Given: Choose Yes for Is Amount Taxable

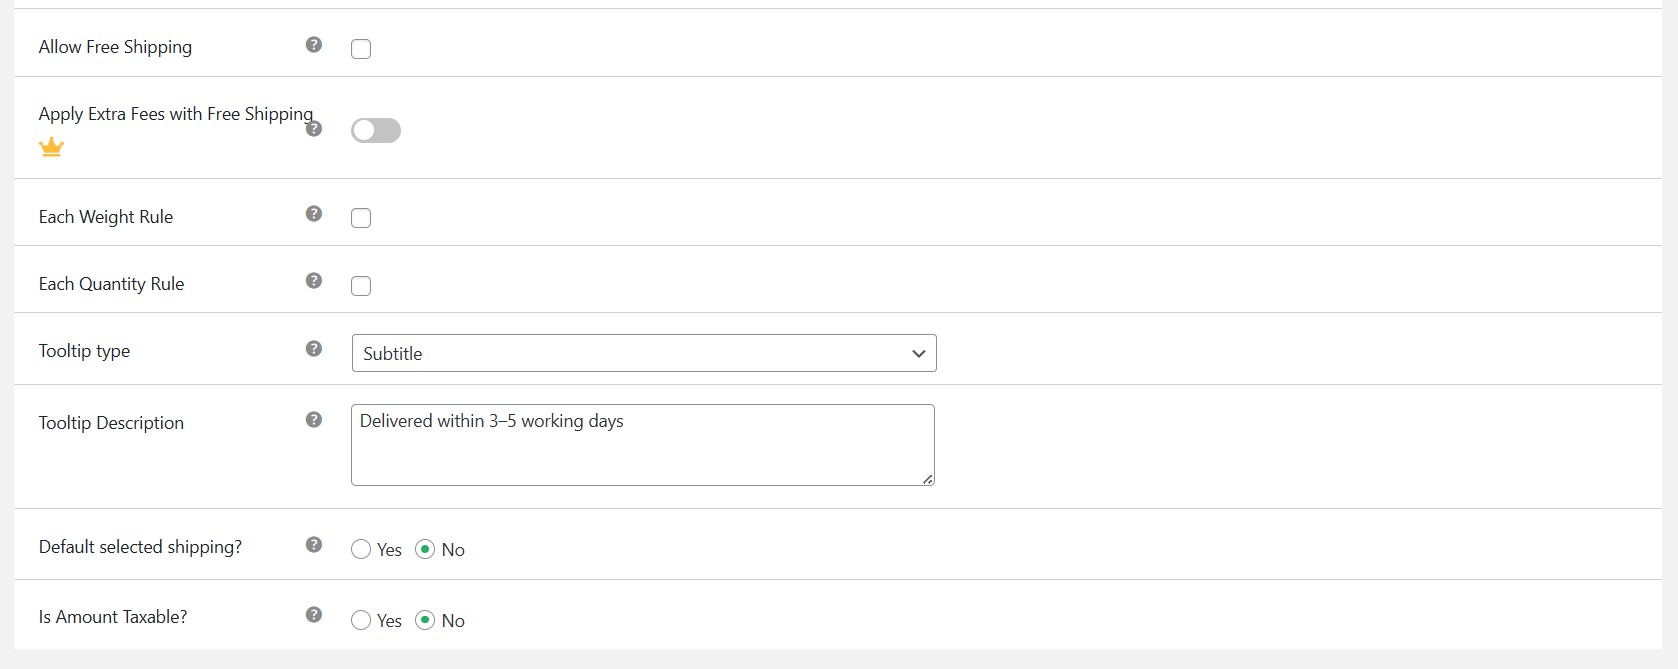Looking at the screenshot, I should 360,620.
